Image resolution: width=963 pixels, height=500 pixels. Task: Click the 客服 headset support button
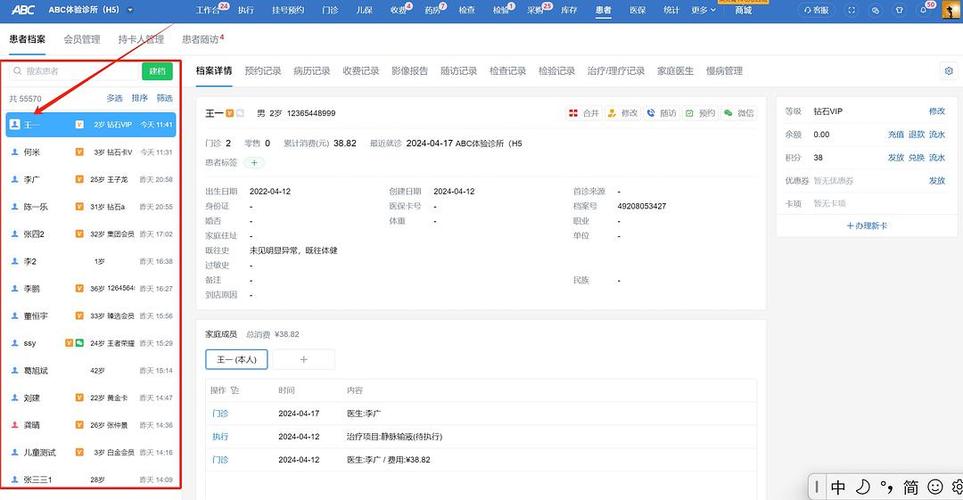coord(816,10)
